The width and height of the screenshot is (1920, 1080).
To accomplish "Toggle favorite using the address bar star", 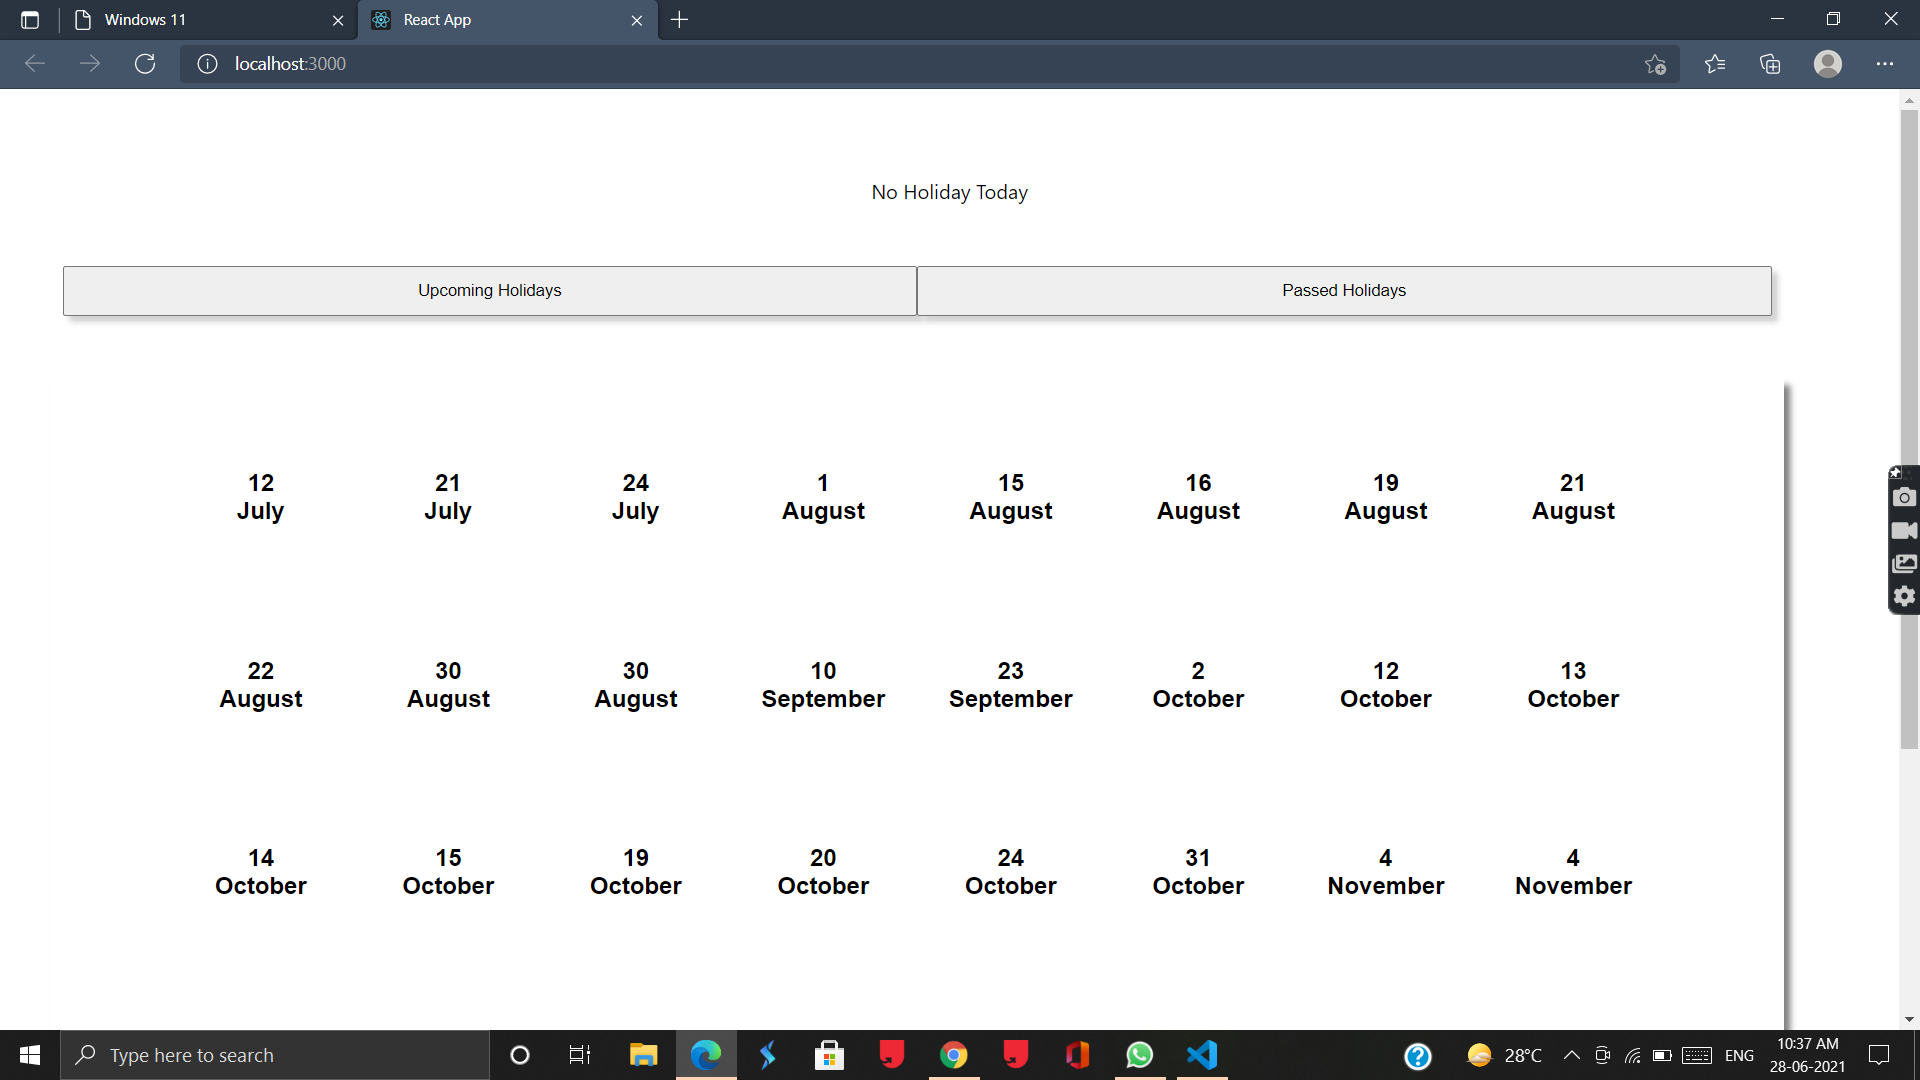I will [1655, 63].
